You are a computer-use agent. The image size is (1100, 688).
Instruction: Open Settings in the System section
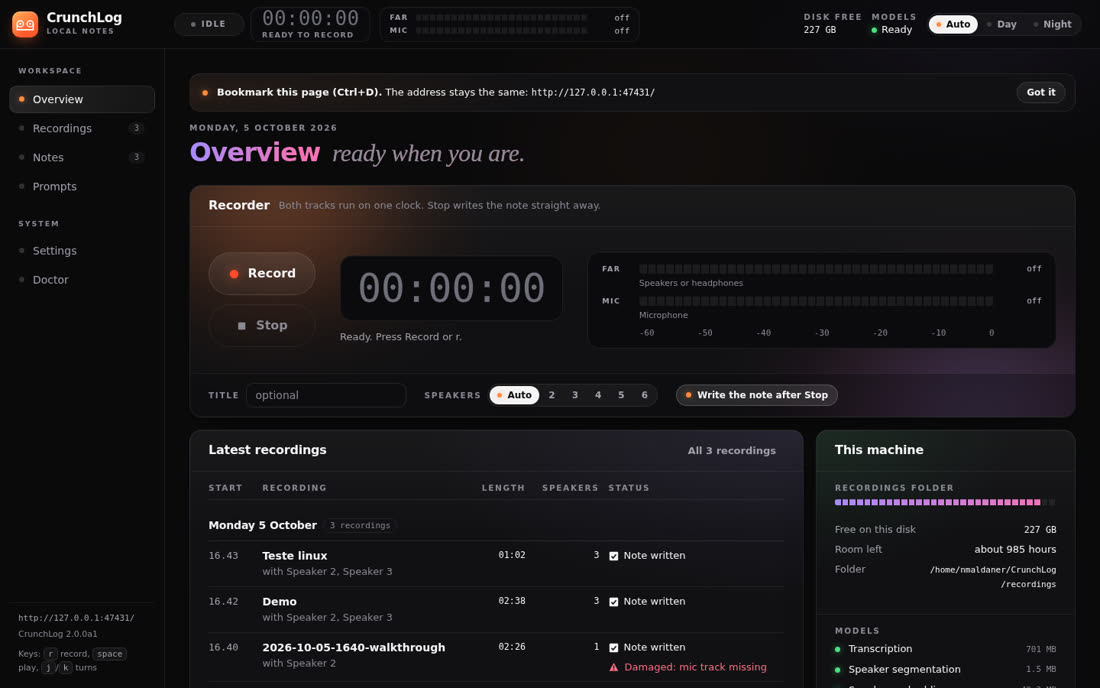82,251
